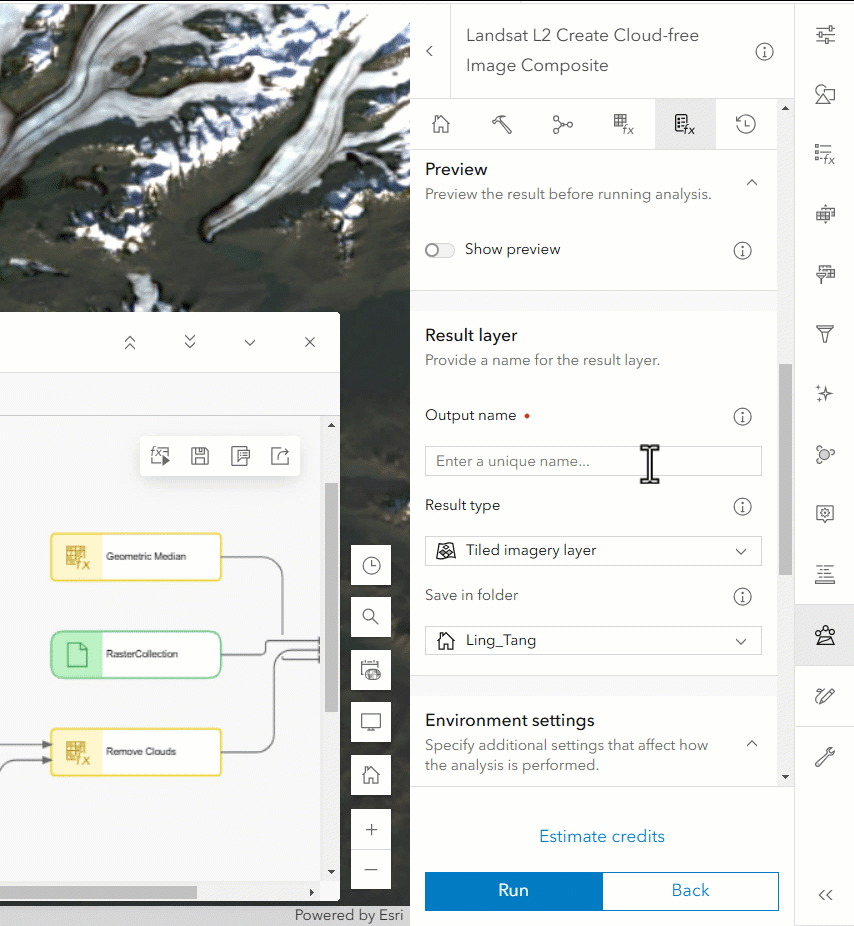The image size is (854, 926).
Task: Close the raster function editor panel
Action: [310, 342]
